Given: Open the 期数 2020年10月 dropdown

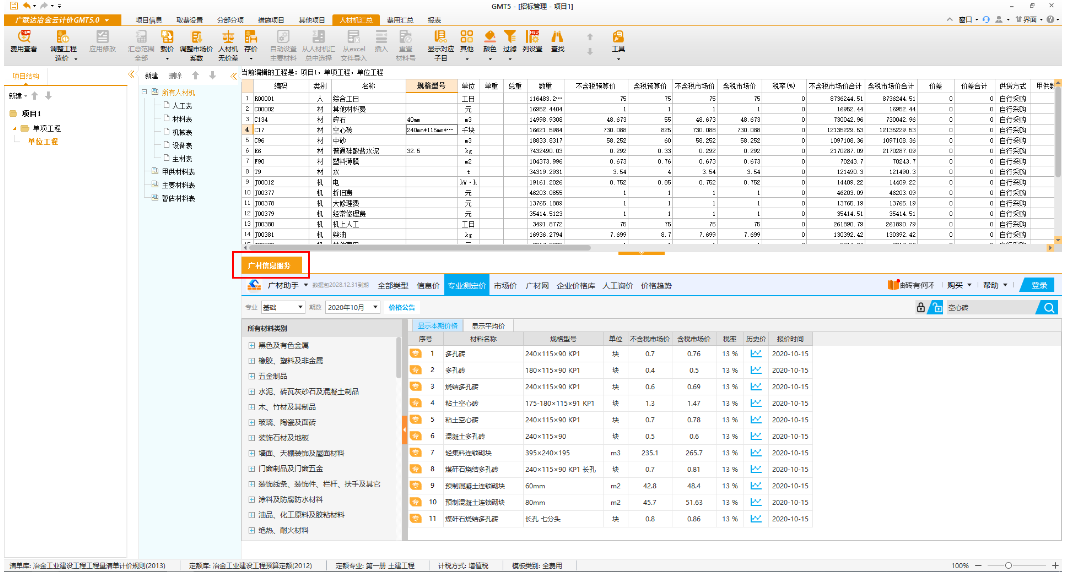Looking at the screenshot, I should click(x=374, y=307).
